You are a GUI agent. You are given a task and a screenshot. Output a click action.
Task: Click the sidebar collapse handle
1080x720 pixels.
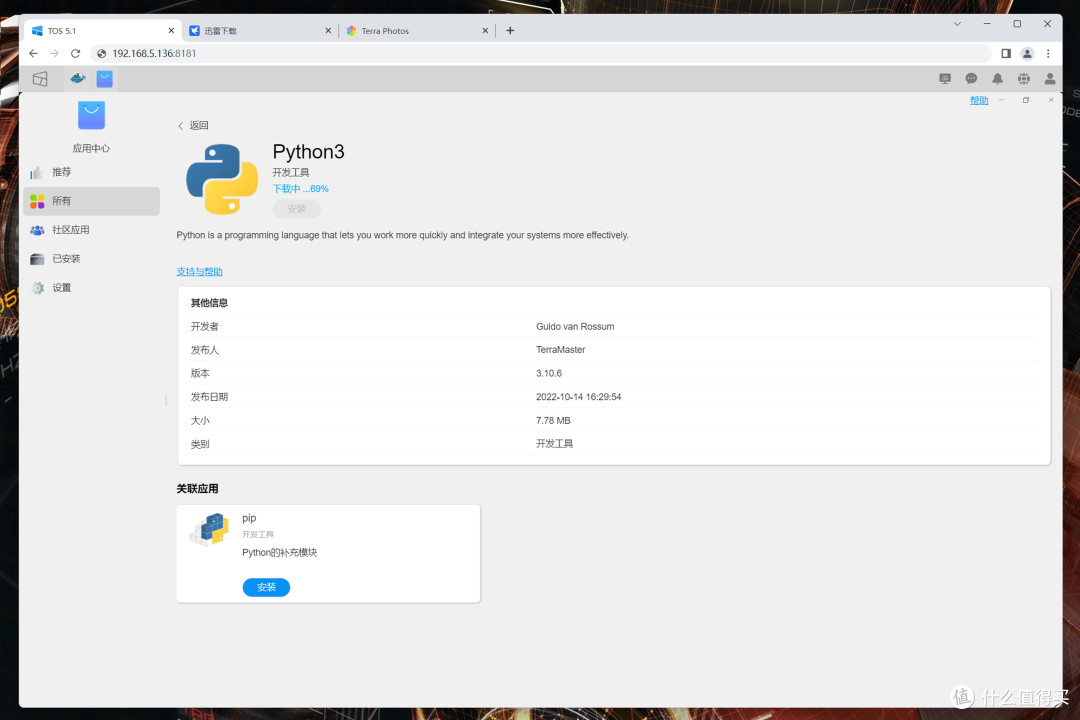[x=166, y=400]
